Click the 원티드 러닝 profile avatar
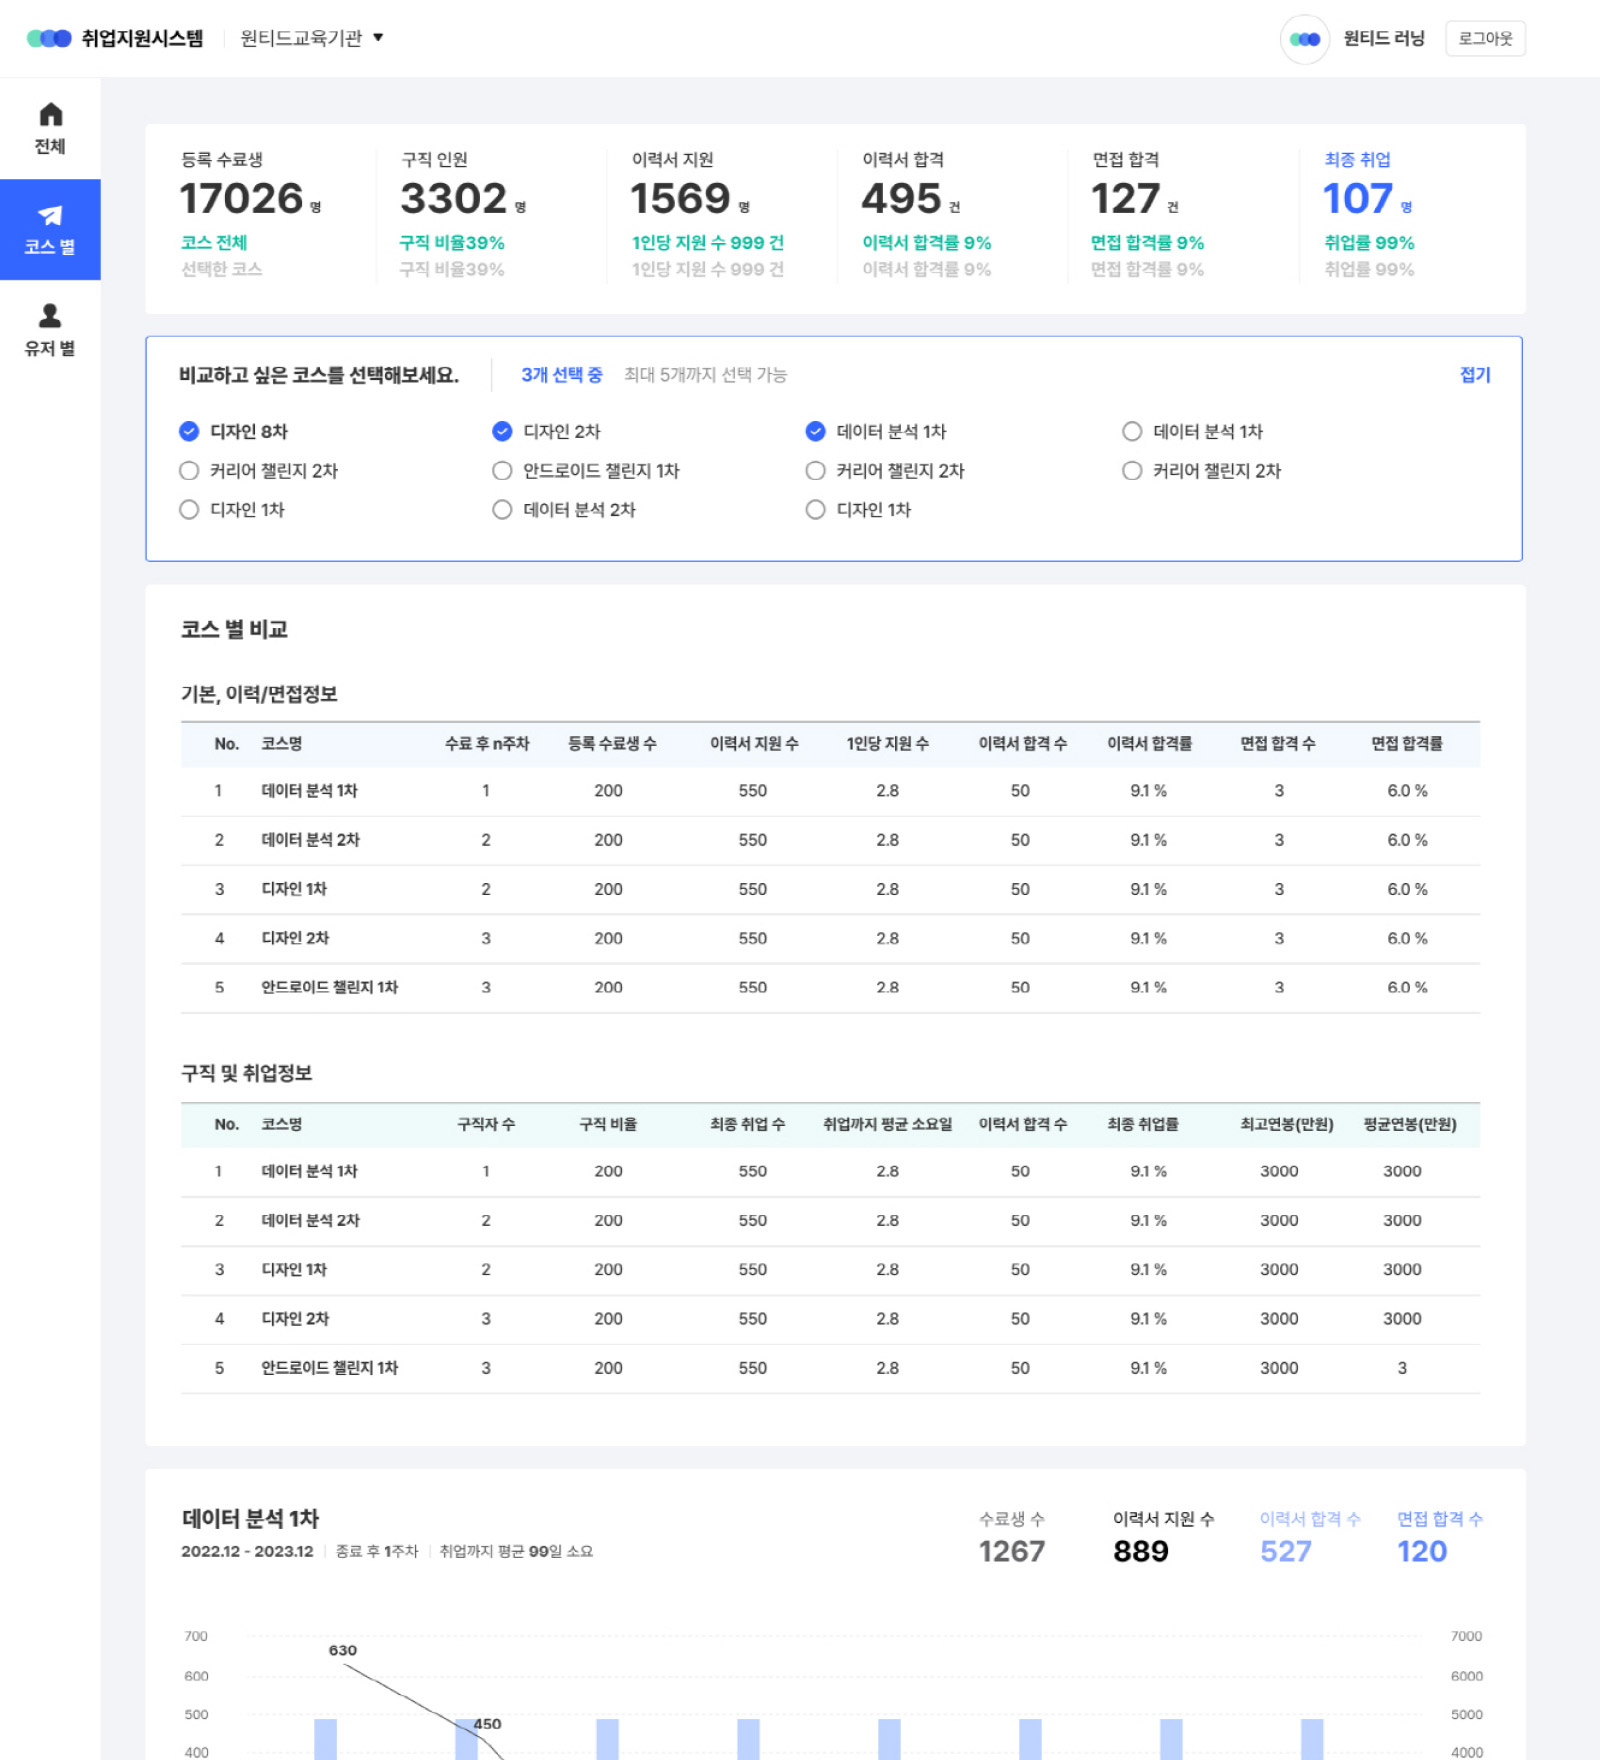The height and width of the screenshot is (1760, 1600). [1305, 39]
